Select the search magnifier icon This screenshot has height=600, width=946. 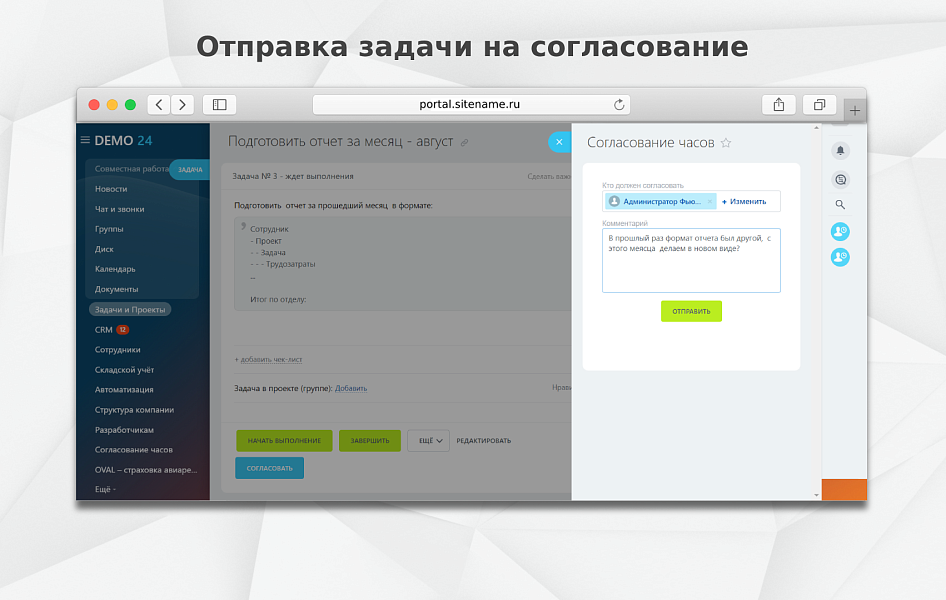(x=840, y=204)
